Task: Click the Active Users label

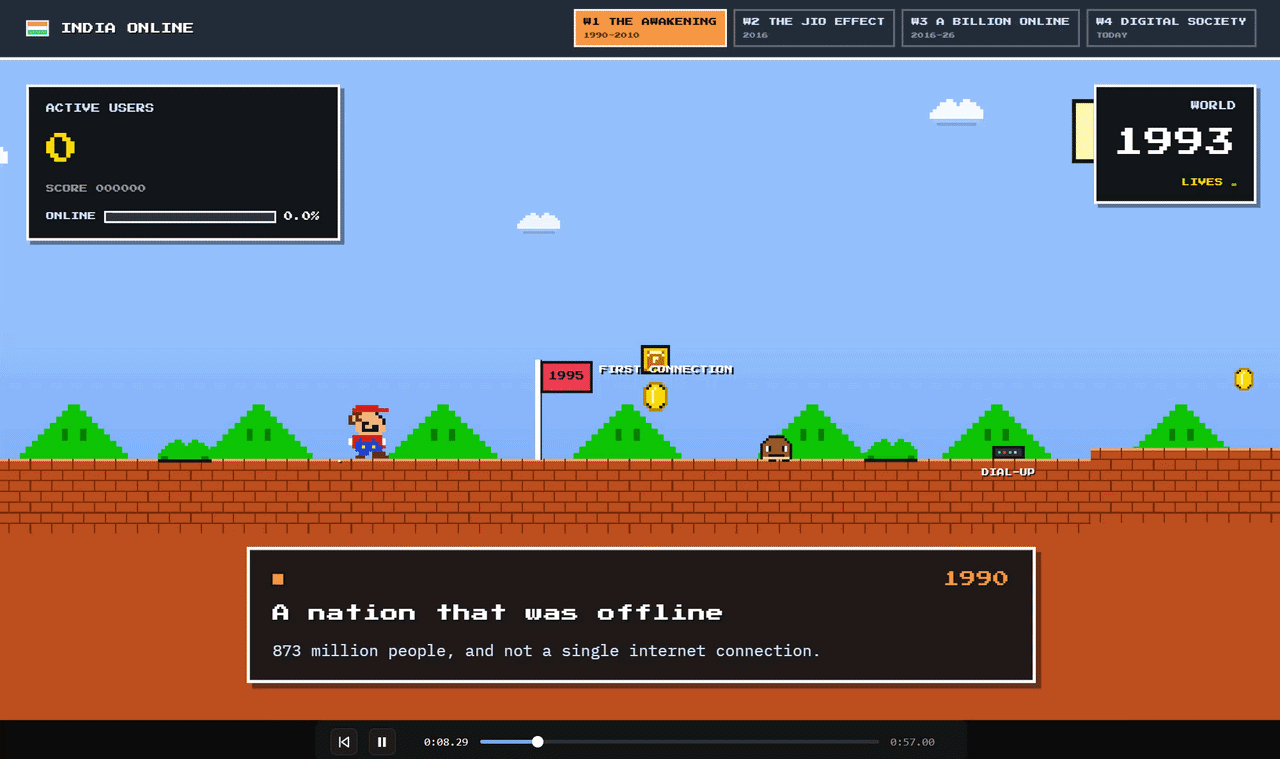Action: tap(100, 108)
